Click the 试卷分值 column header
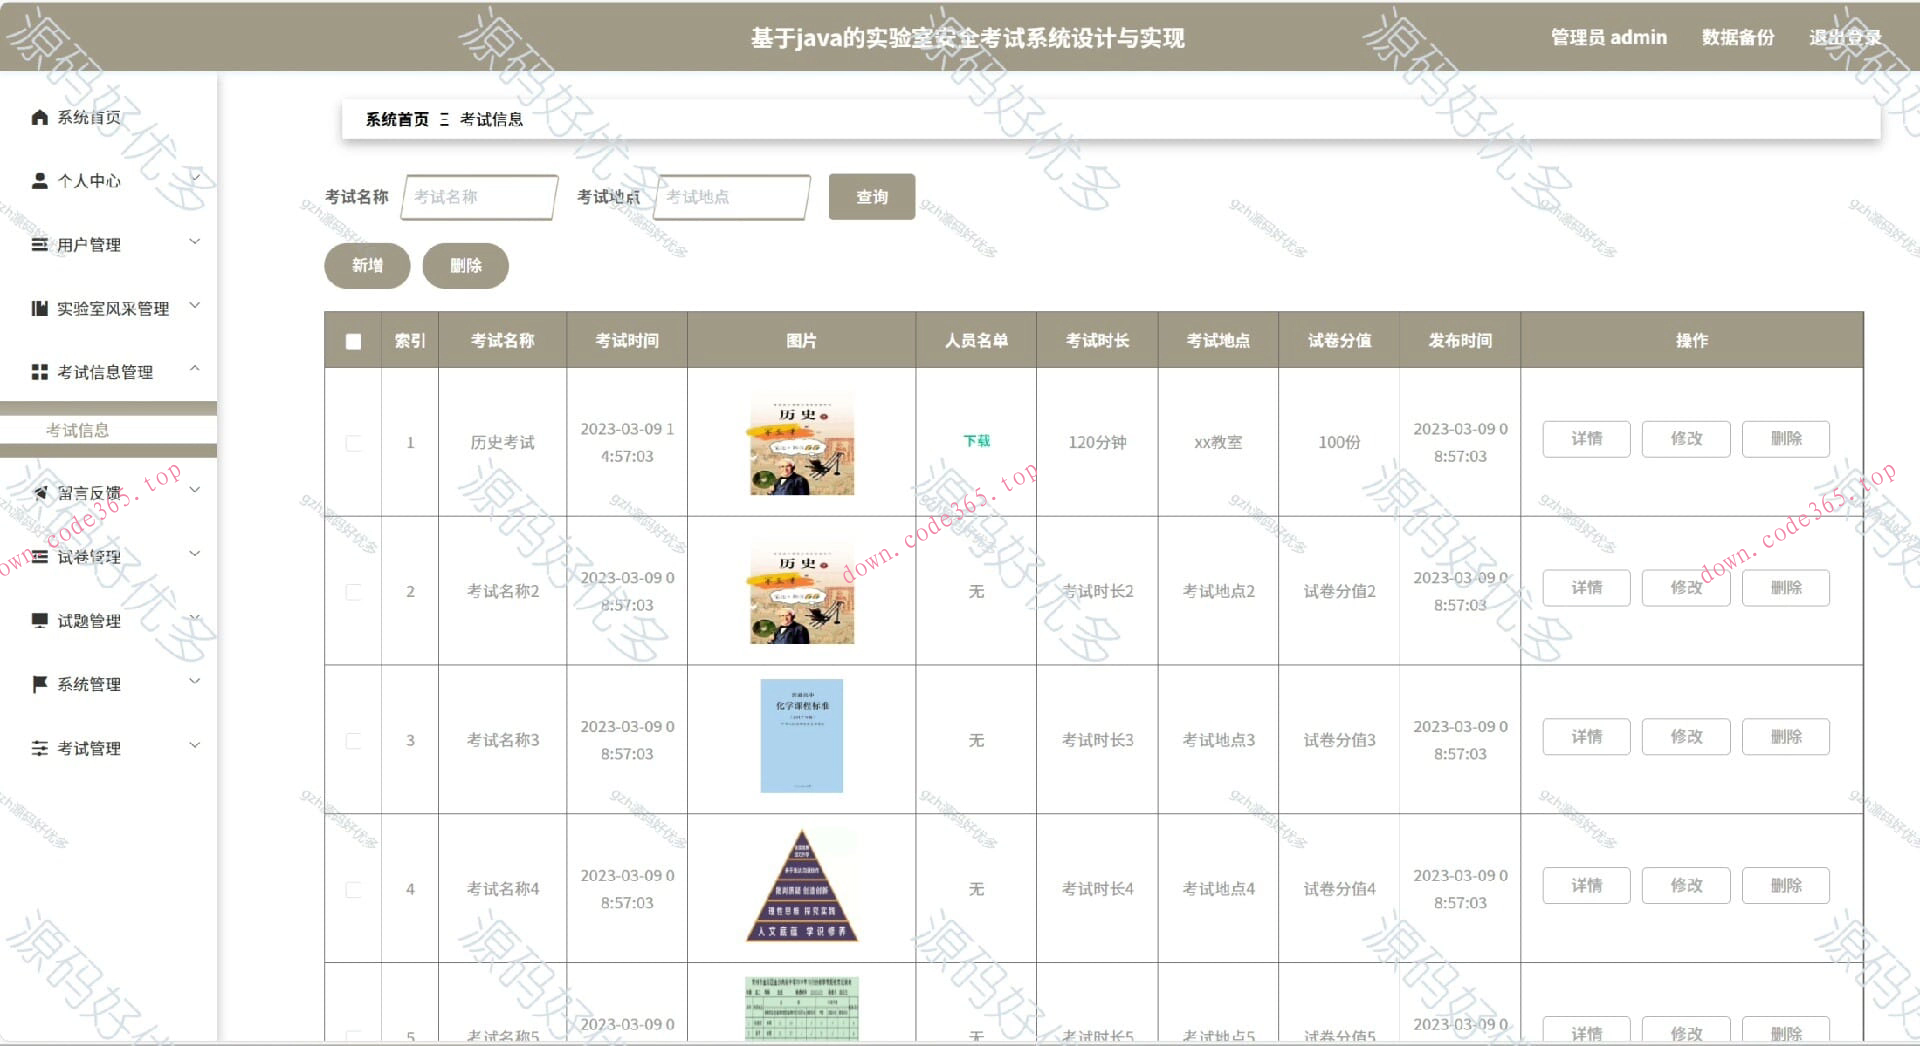1920x1046 pixels. (x=1339, y=341)
